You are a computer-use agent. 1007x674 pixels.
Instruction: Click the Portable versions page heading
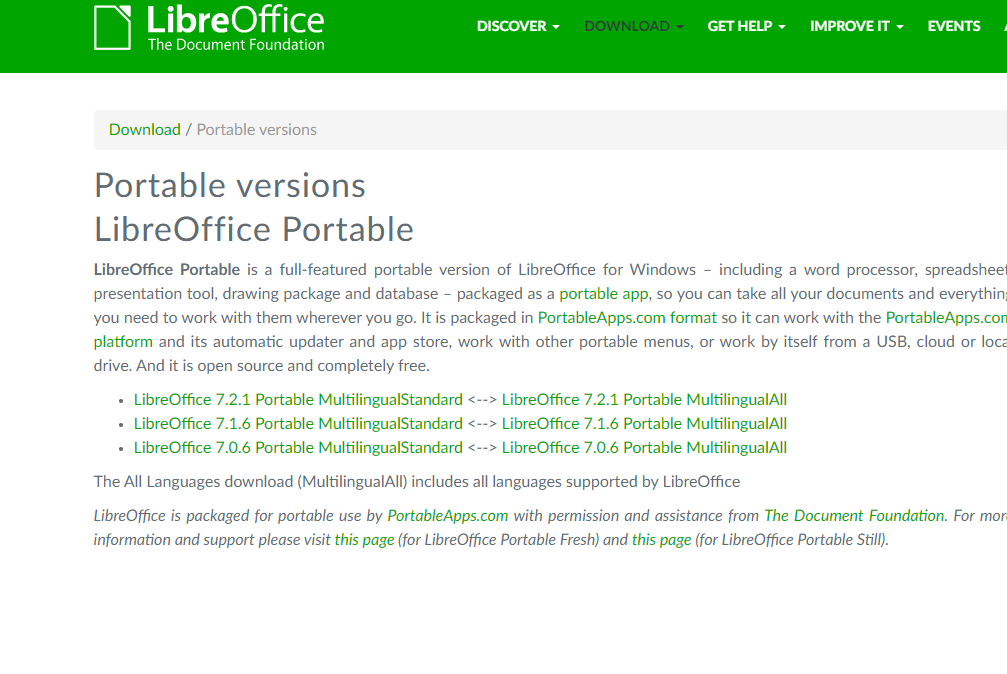coord(230,186)
